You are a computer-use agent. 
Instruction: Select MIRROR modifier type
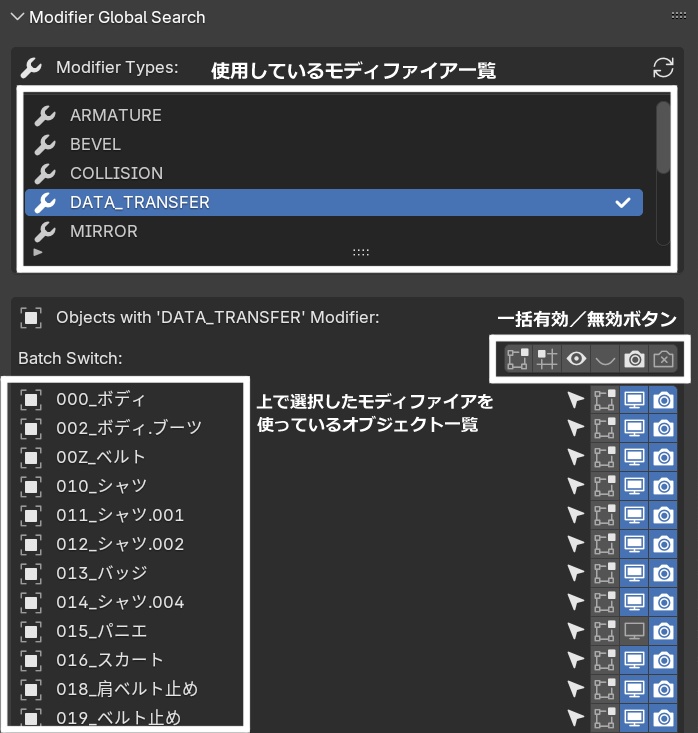coord(334,231)
